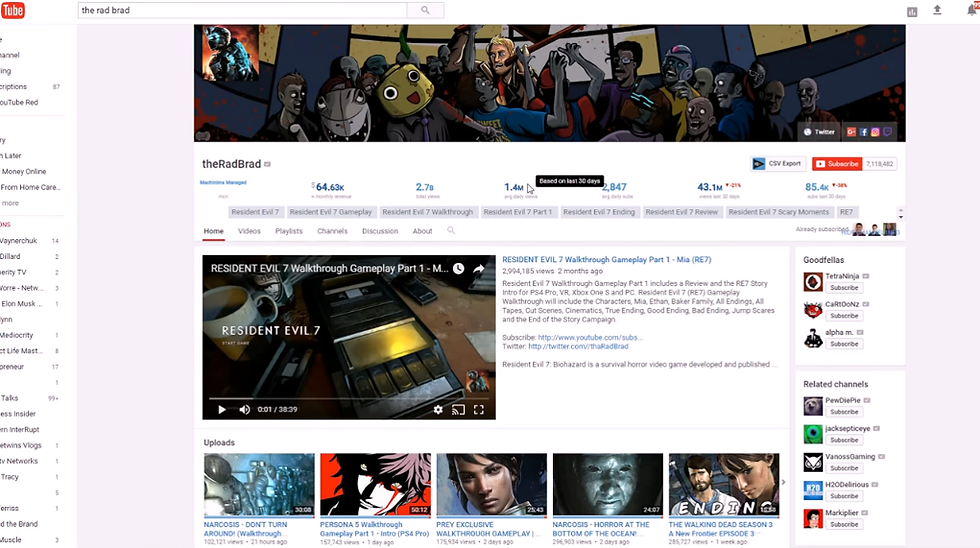The image size is (980, 548).
Task: Subscribe to CaRtOoNz
Action: click(844, 316)
